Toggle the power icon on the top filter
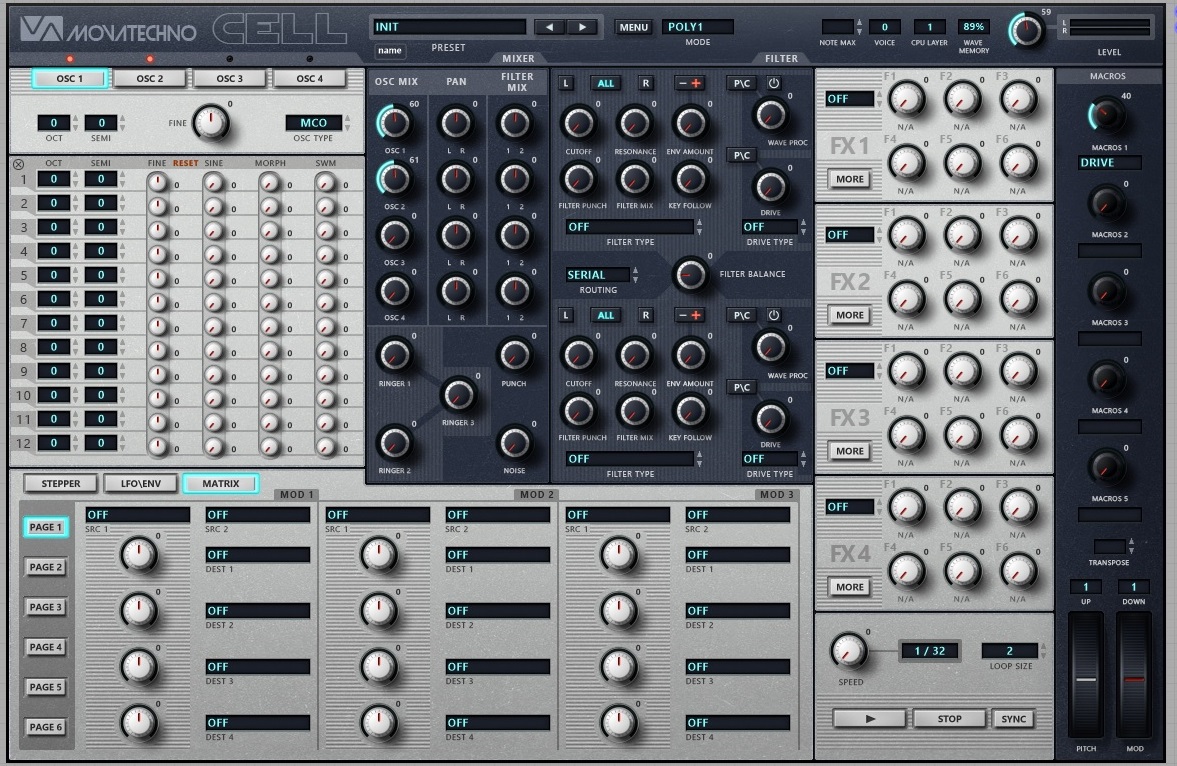Screen dimensions: 1177x766 (773, 83)
